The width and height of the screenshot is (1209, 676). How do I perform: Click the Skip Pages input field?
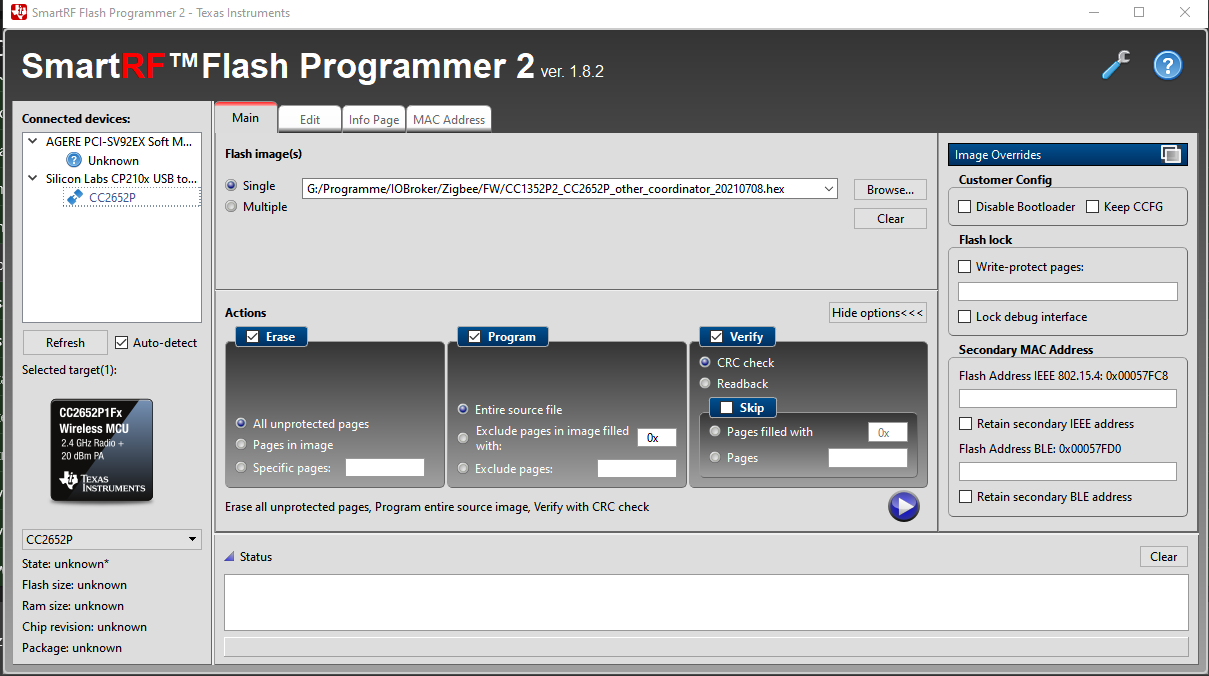click(x=868, y=458)
